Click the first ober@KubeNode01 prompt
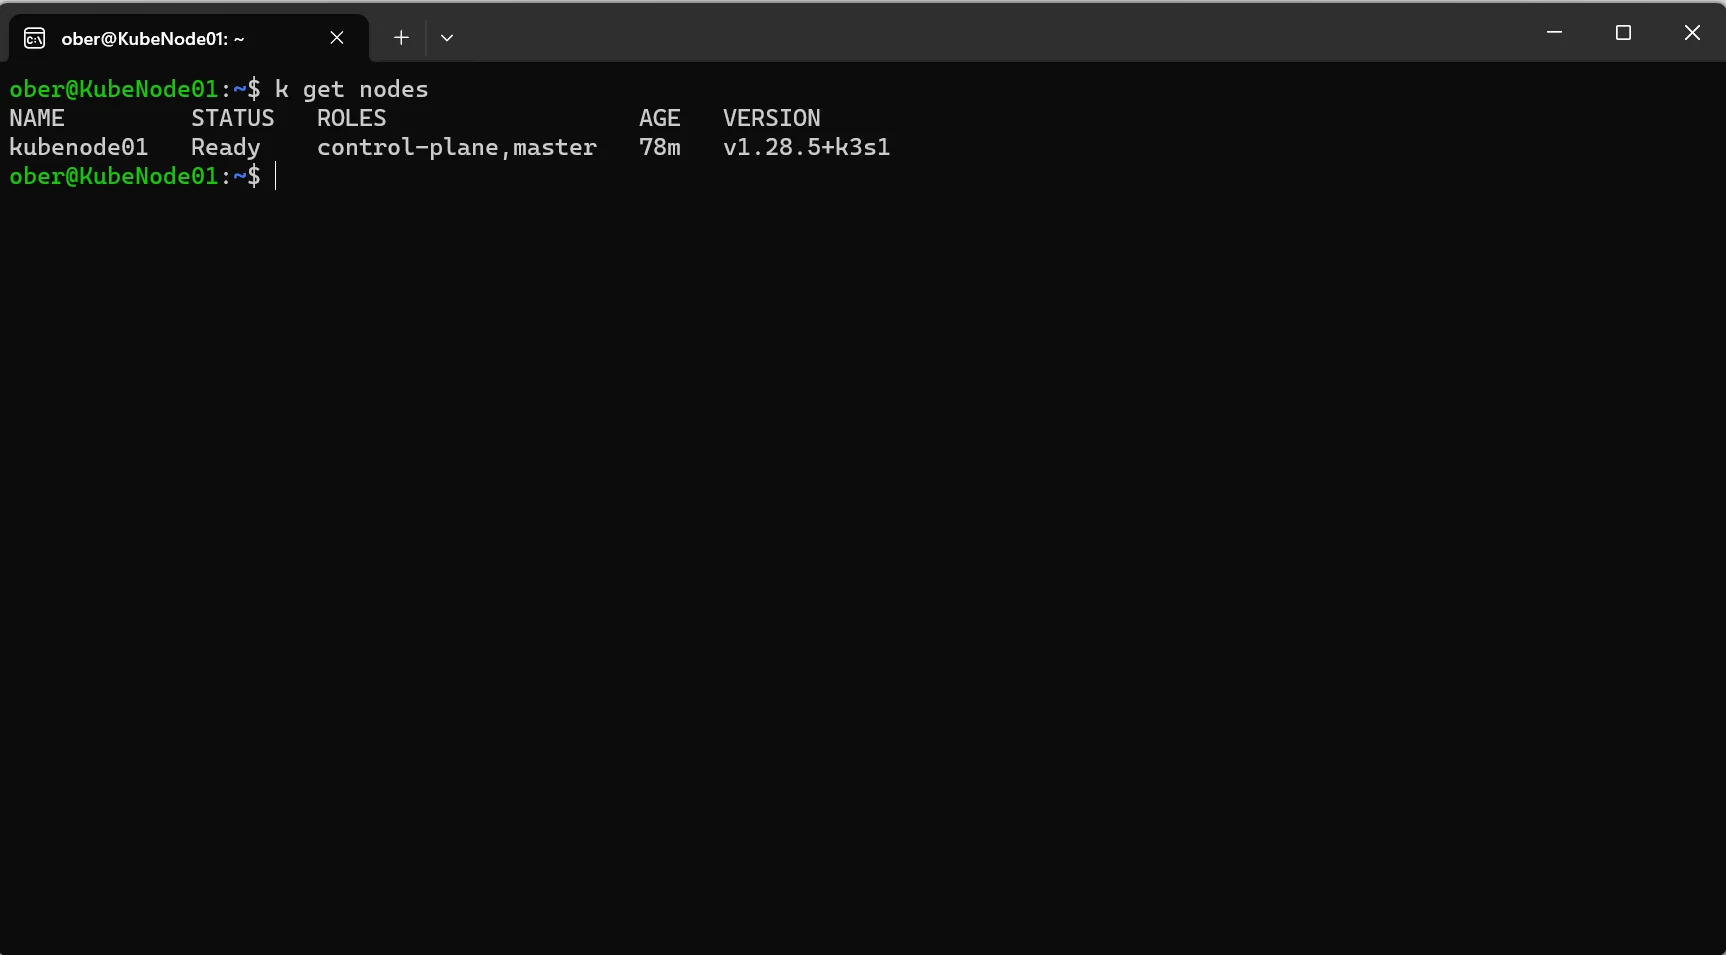Viewport: 1726px width, 955px height. [135, 90]
